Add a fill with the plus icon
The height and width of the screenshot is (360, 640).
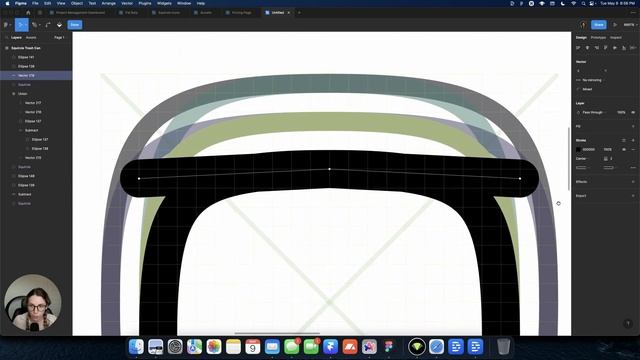coord(633,127)
